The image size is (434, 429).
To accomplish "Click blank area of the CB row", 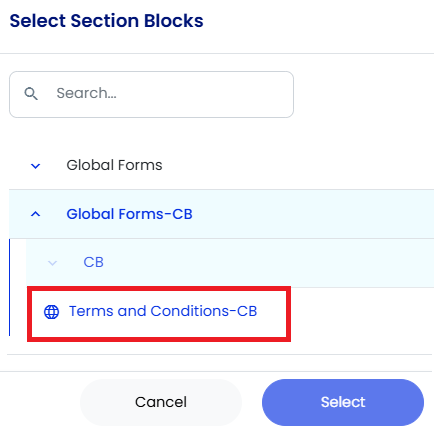I will tap(267, 263).
